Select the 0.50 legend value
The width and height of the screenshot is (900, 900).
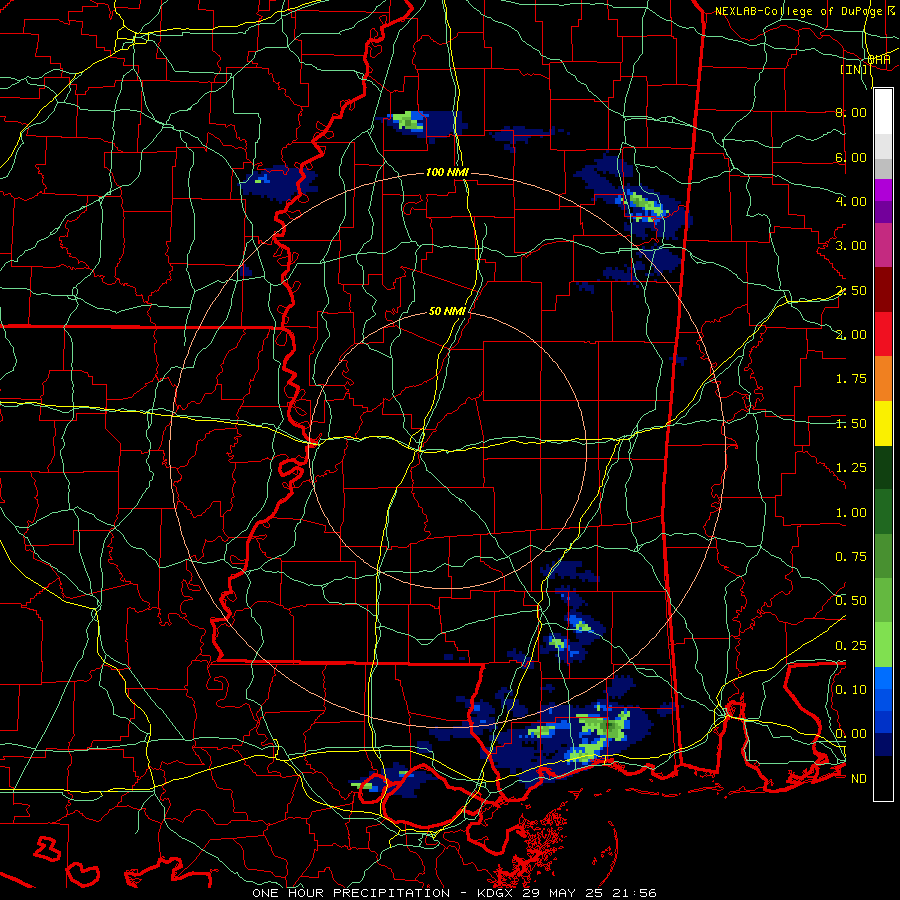click(x=851, y=601)
